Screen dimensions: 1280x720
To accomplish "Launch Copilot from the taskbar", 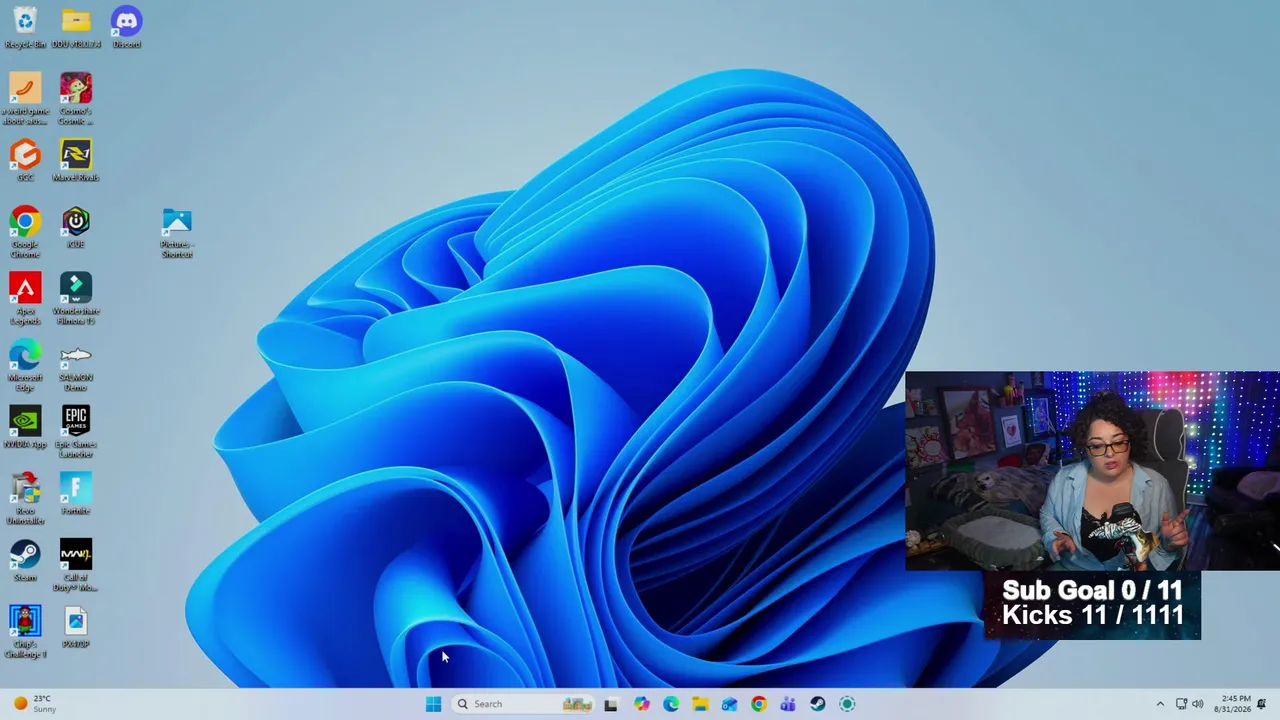I will click(x=641, y=704).
